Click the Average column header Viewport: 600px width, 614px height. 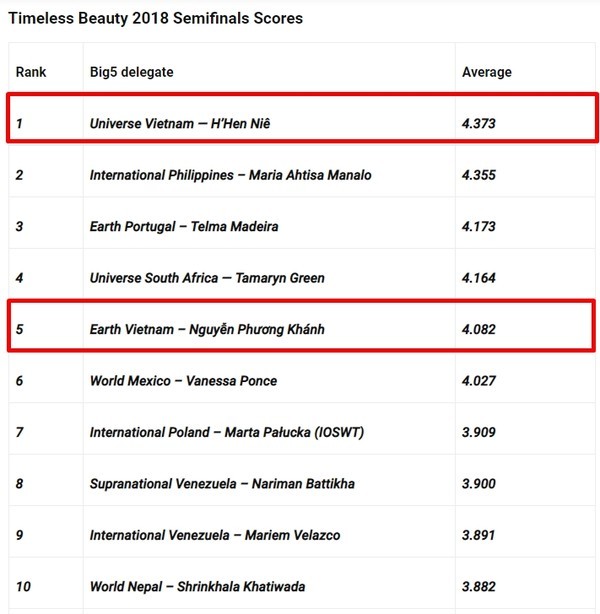click(487, 72)
